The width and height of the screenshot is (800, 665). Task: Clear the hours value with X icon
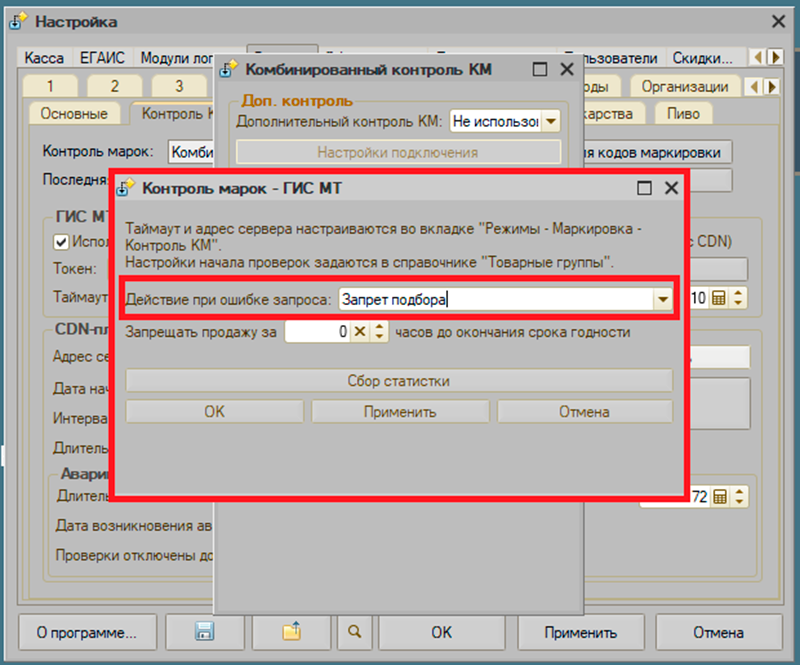[x=360, y=332]
